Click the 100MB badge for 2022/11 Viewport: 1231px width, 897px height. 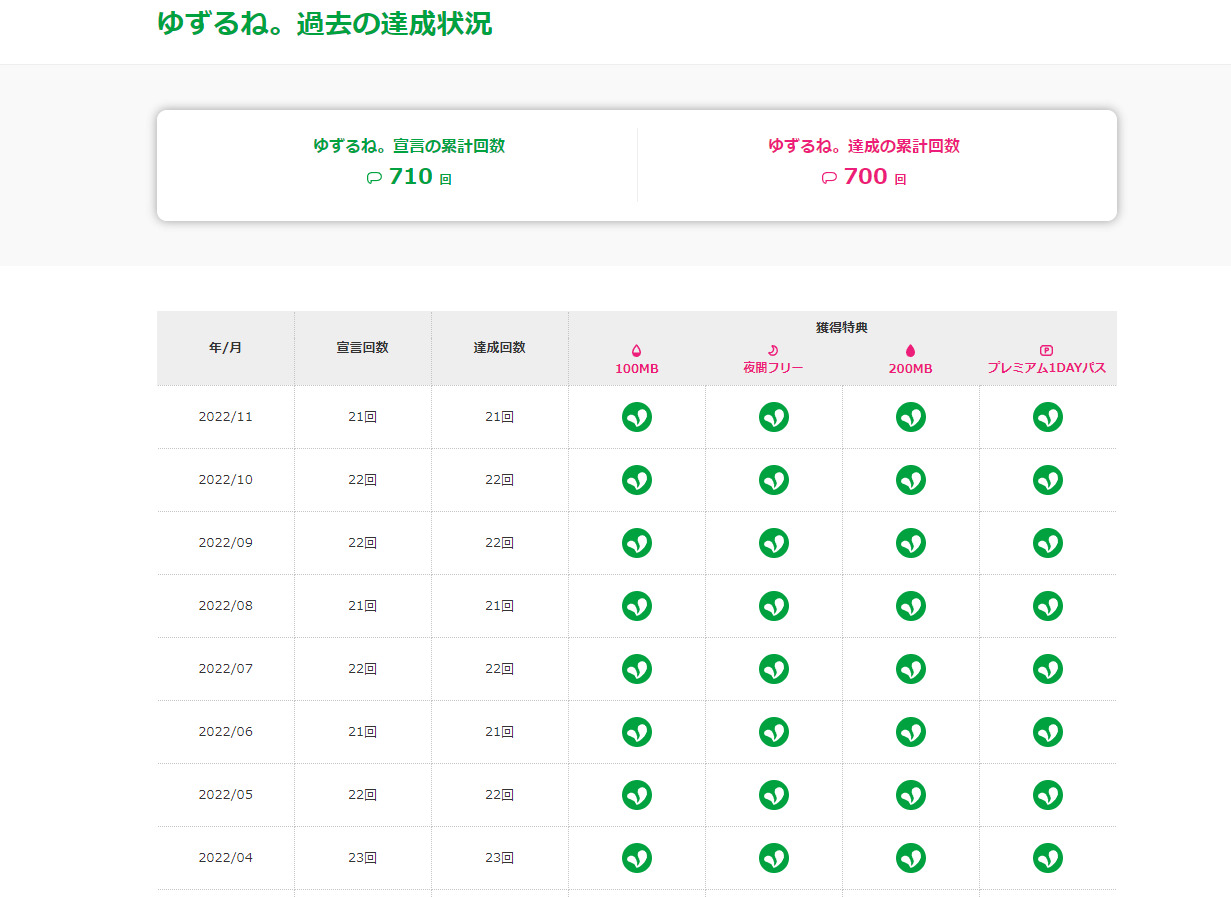click(x=637, y=417)
